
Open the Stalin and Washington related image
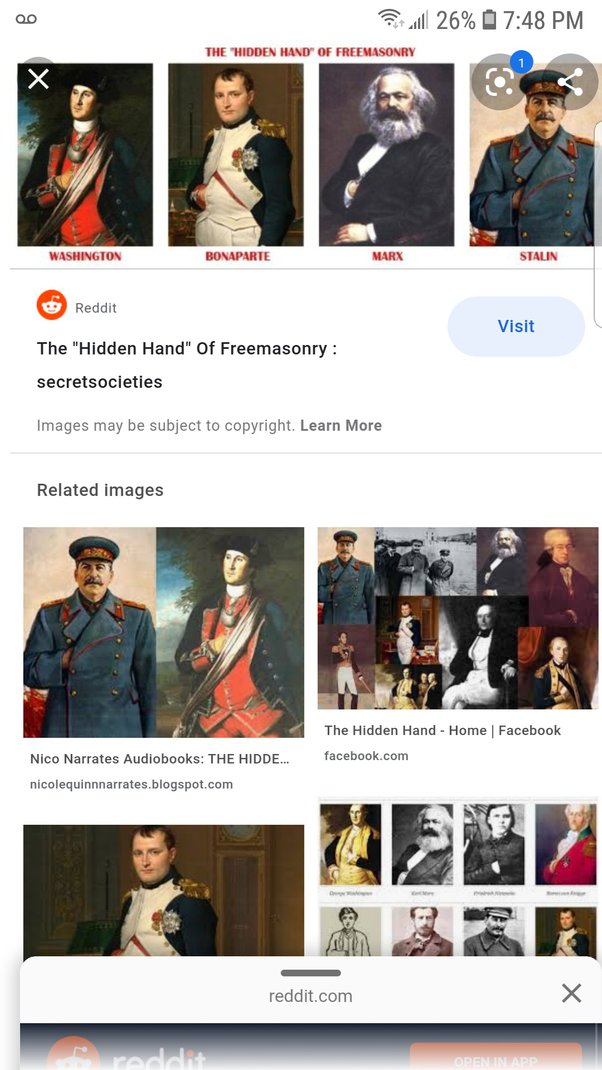pos(164,632)
